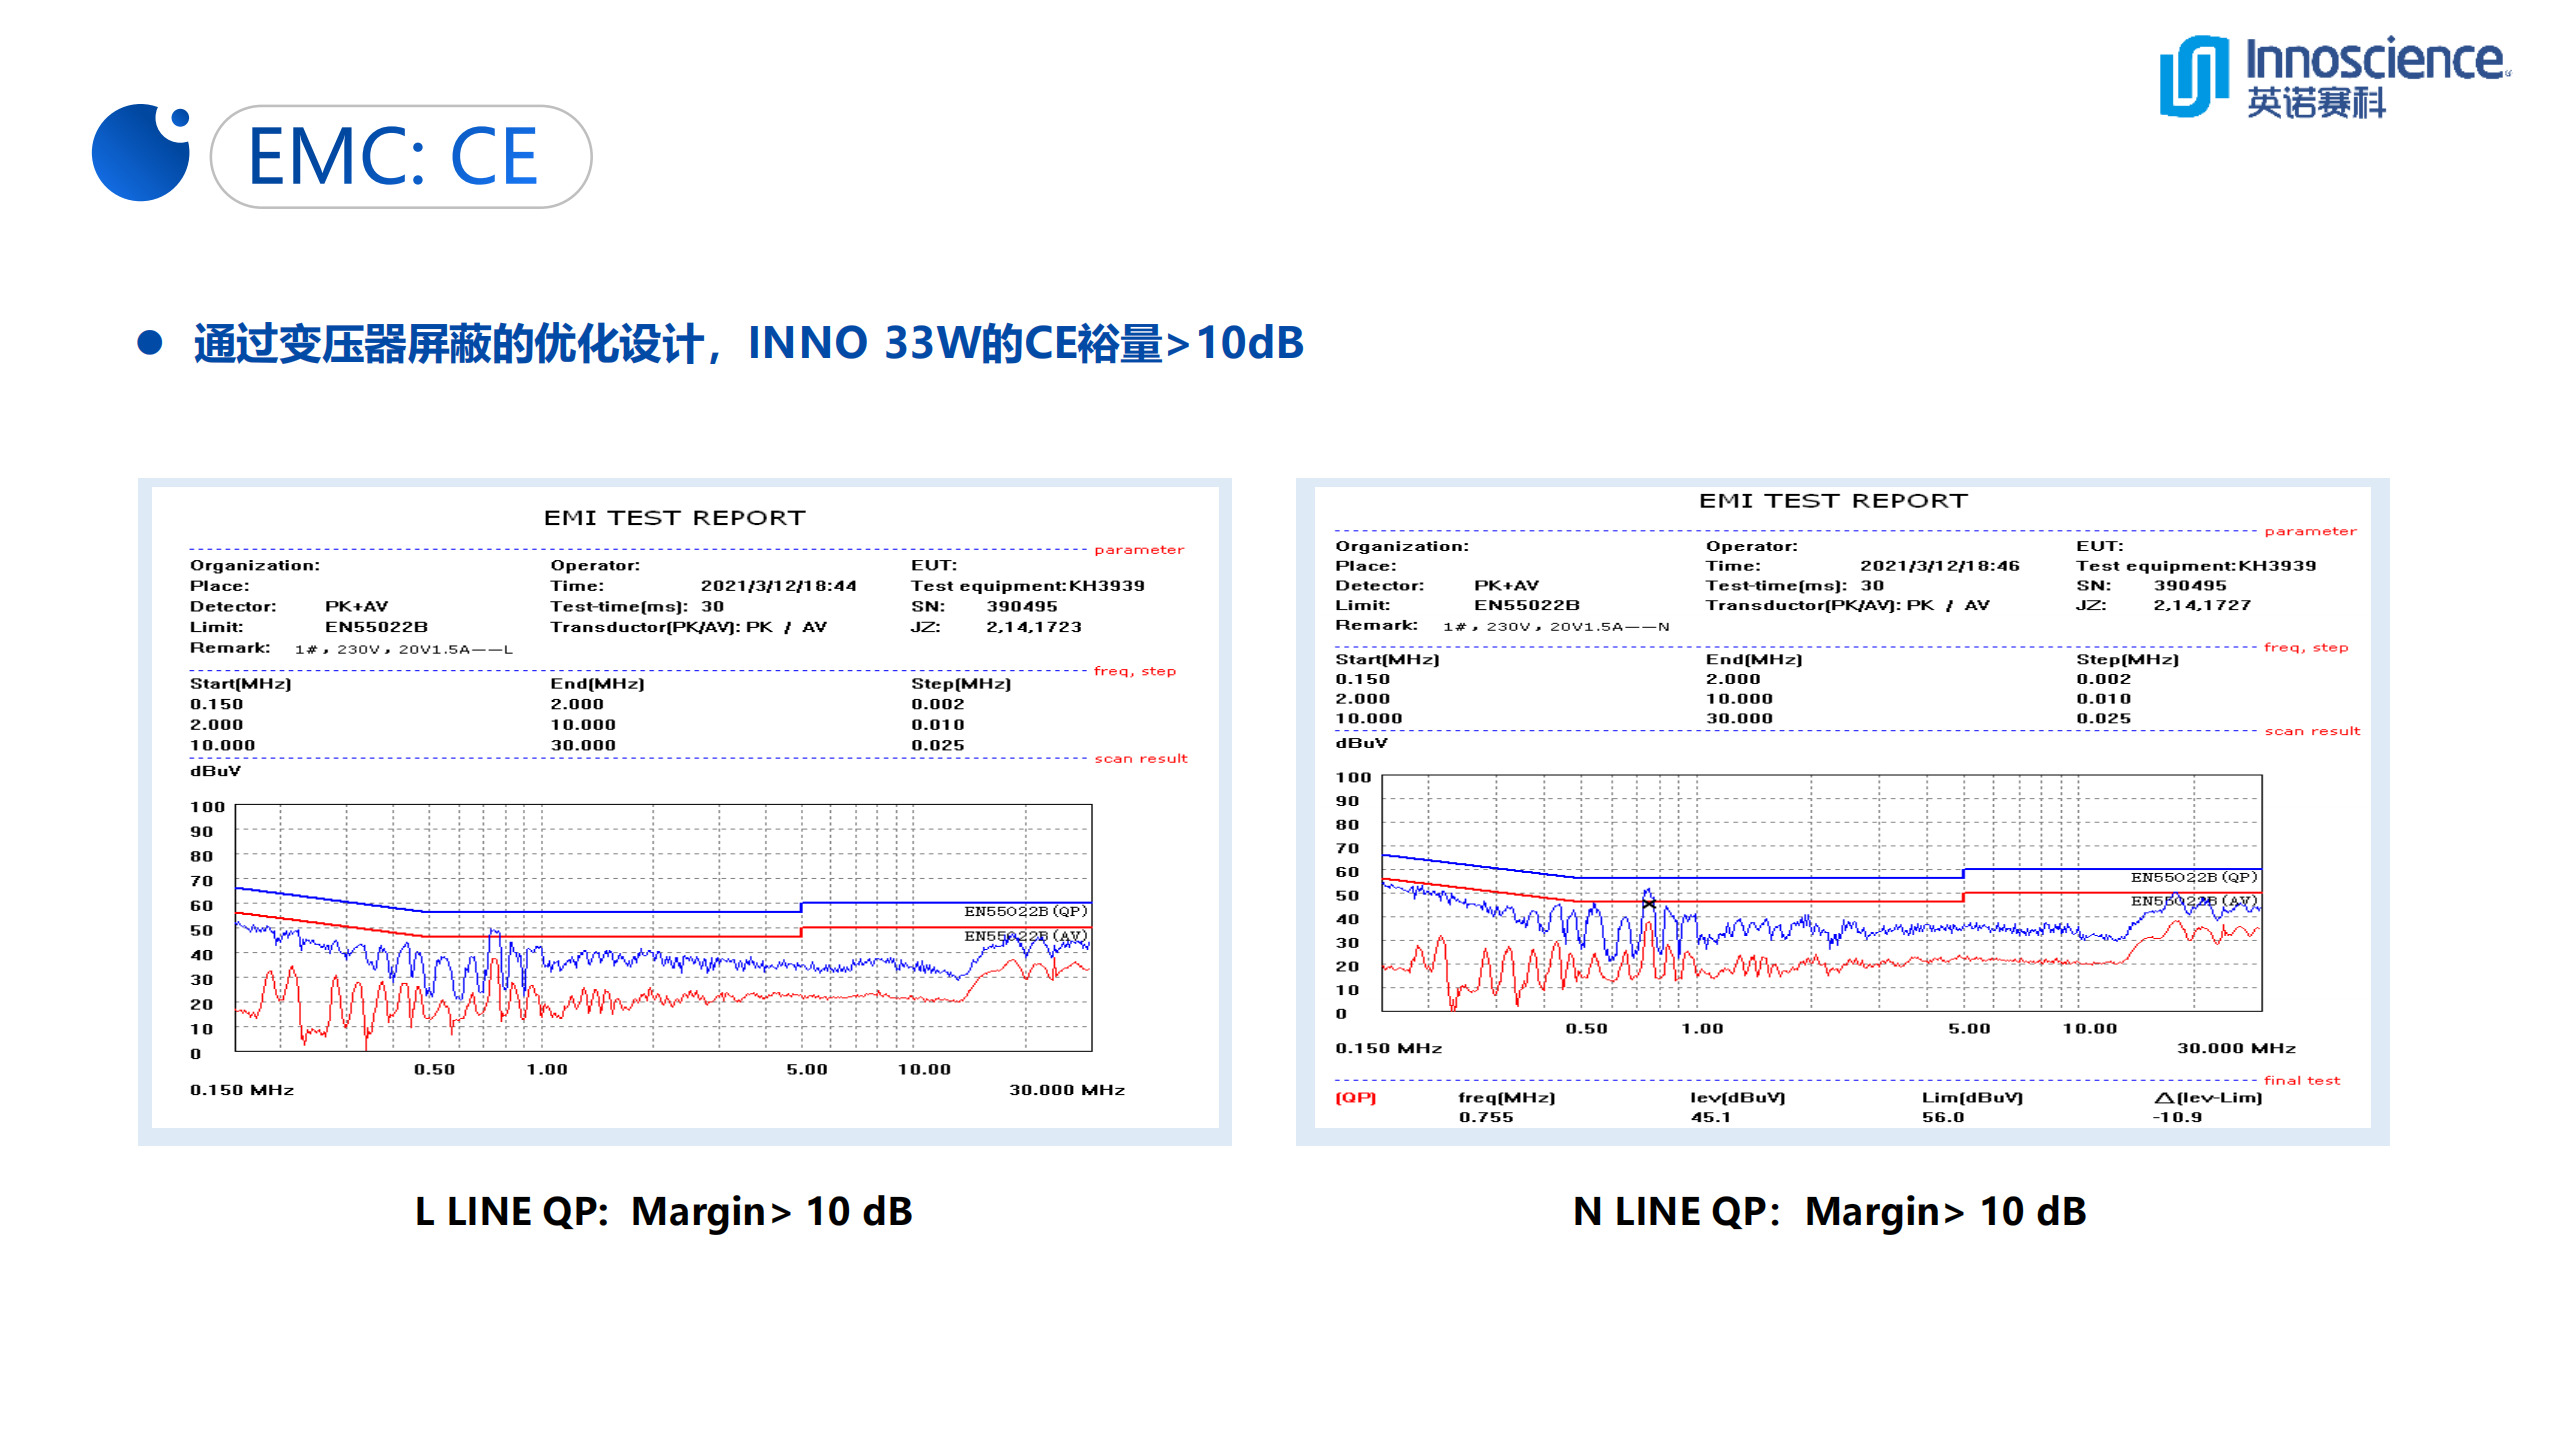Click the blue circle decoration icon
Screen dimensions: 2560x1440
tap(140, 153)
